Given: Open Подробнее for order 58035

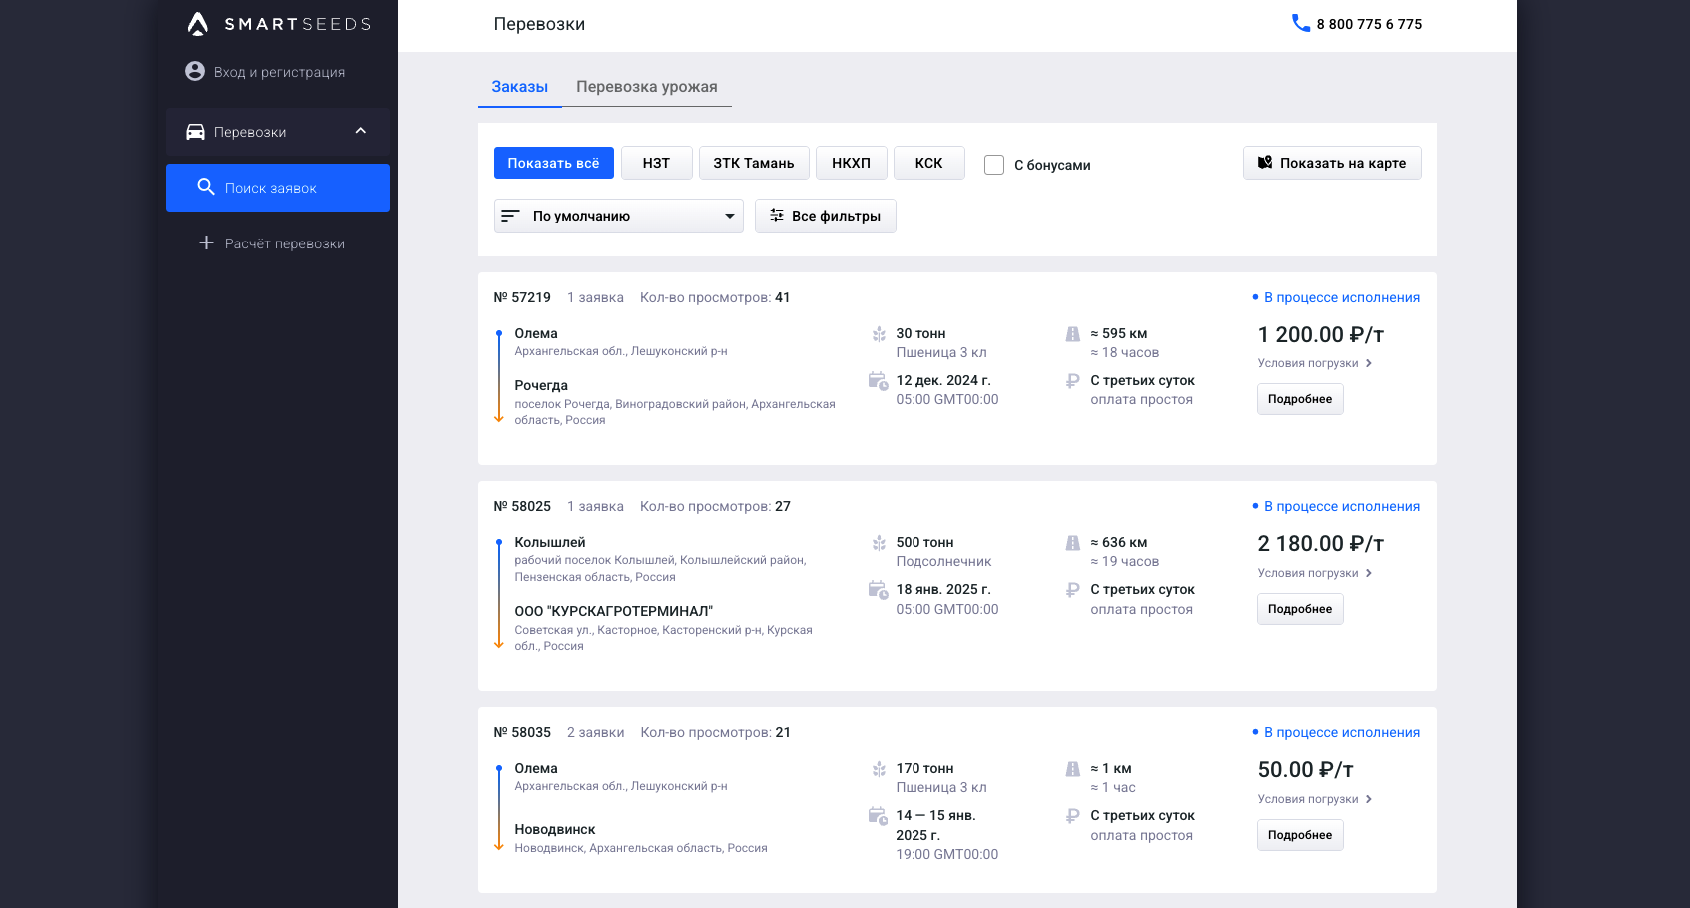Looking at the screenshot, I should 1299,835.
